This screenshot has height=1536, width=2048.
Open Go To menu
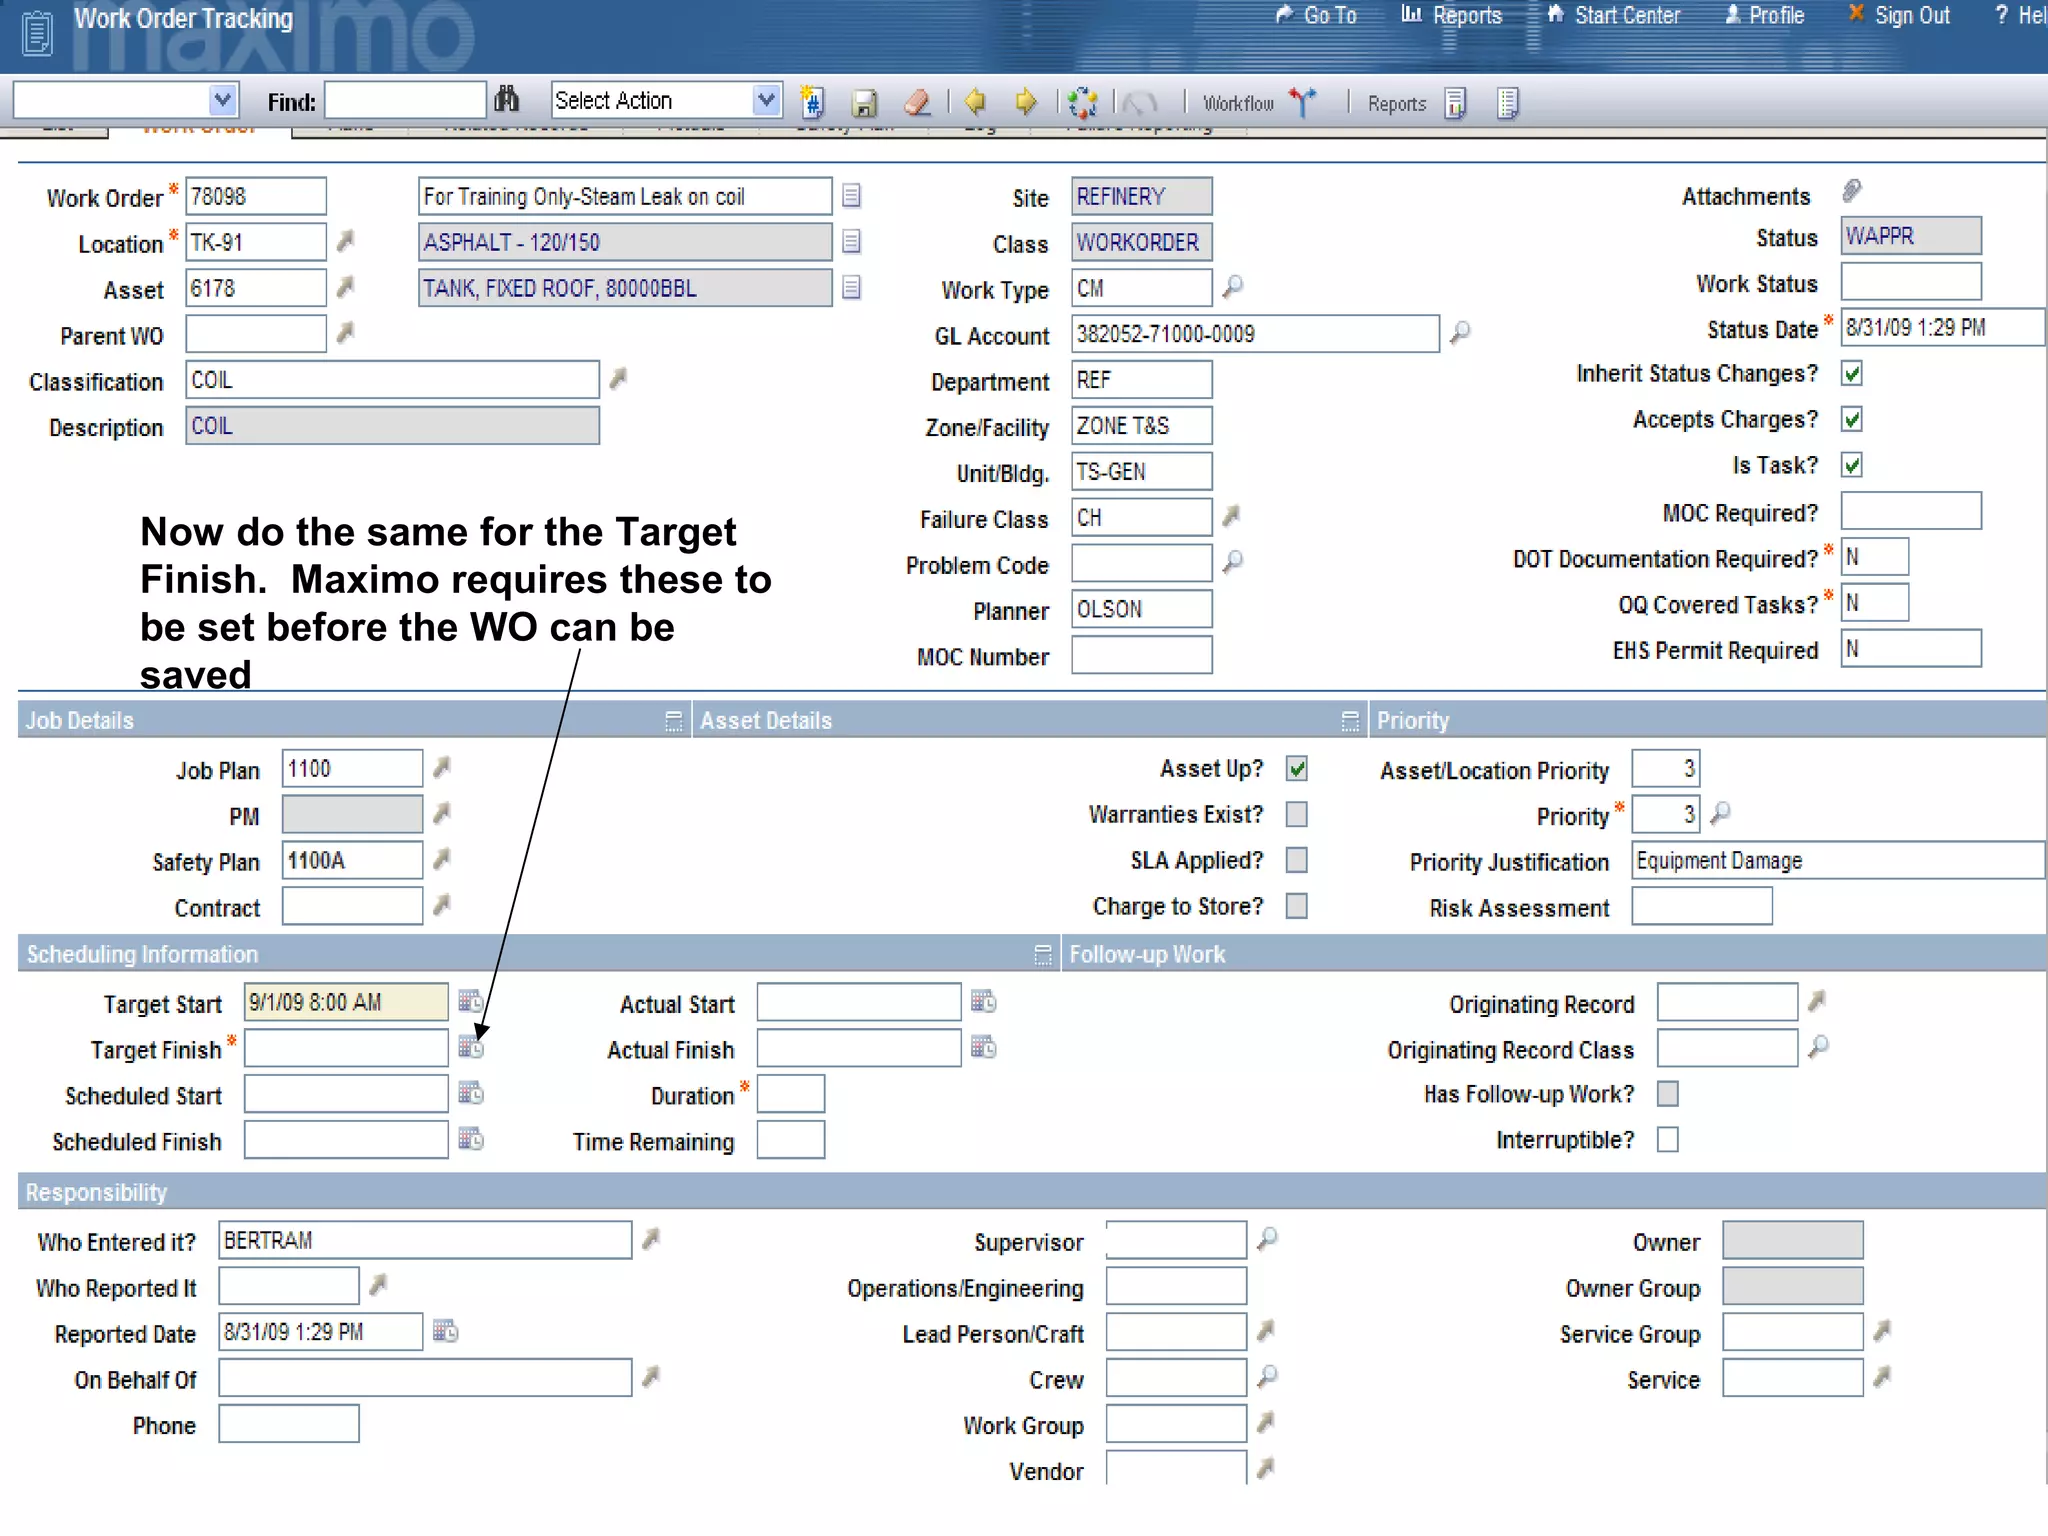coord(1316,15)
